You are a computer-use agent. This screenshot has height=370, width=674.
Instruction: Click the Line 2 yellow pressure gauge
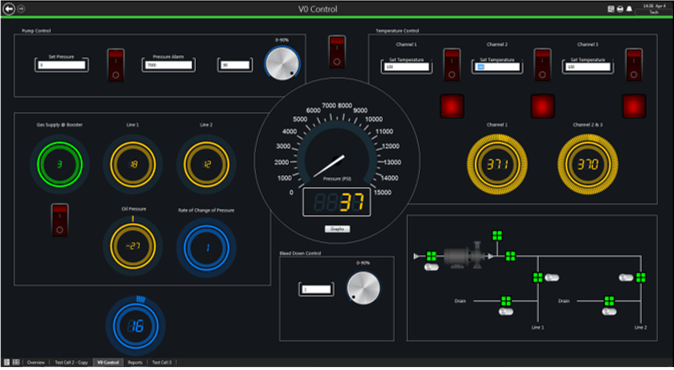[x=206, y=164]
